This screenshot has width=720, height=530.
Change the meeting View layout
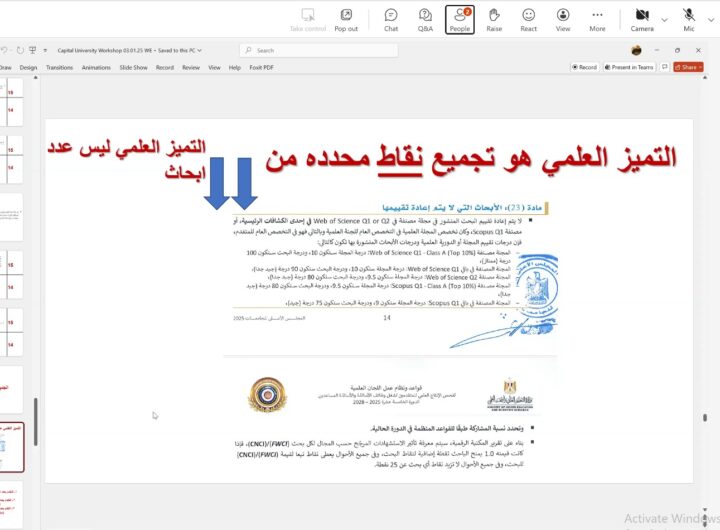(563, 19)
